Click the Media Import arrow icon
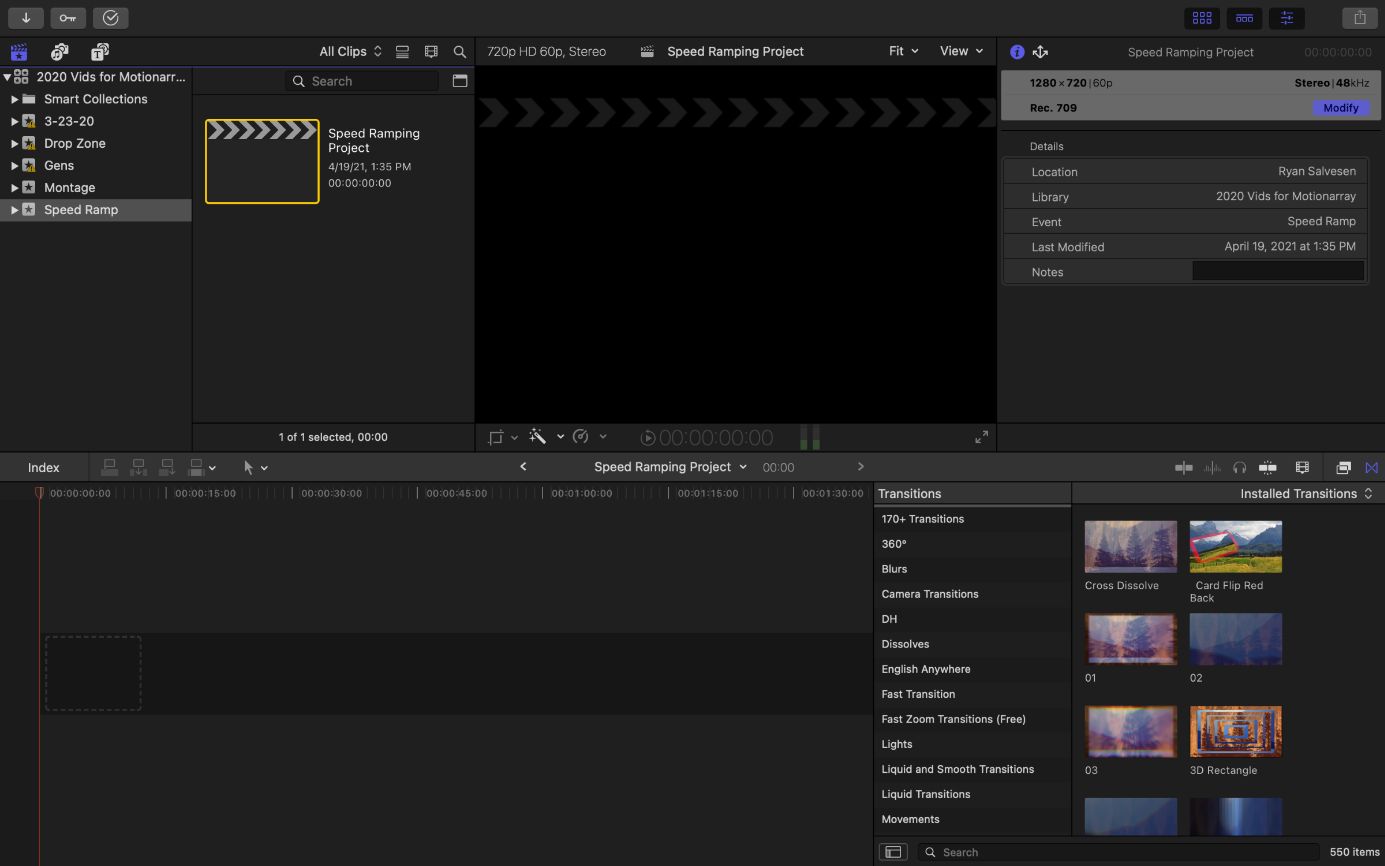The image size is (1385, 866). pos(26,18)
